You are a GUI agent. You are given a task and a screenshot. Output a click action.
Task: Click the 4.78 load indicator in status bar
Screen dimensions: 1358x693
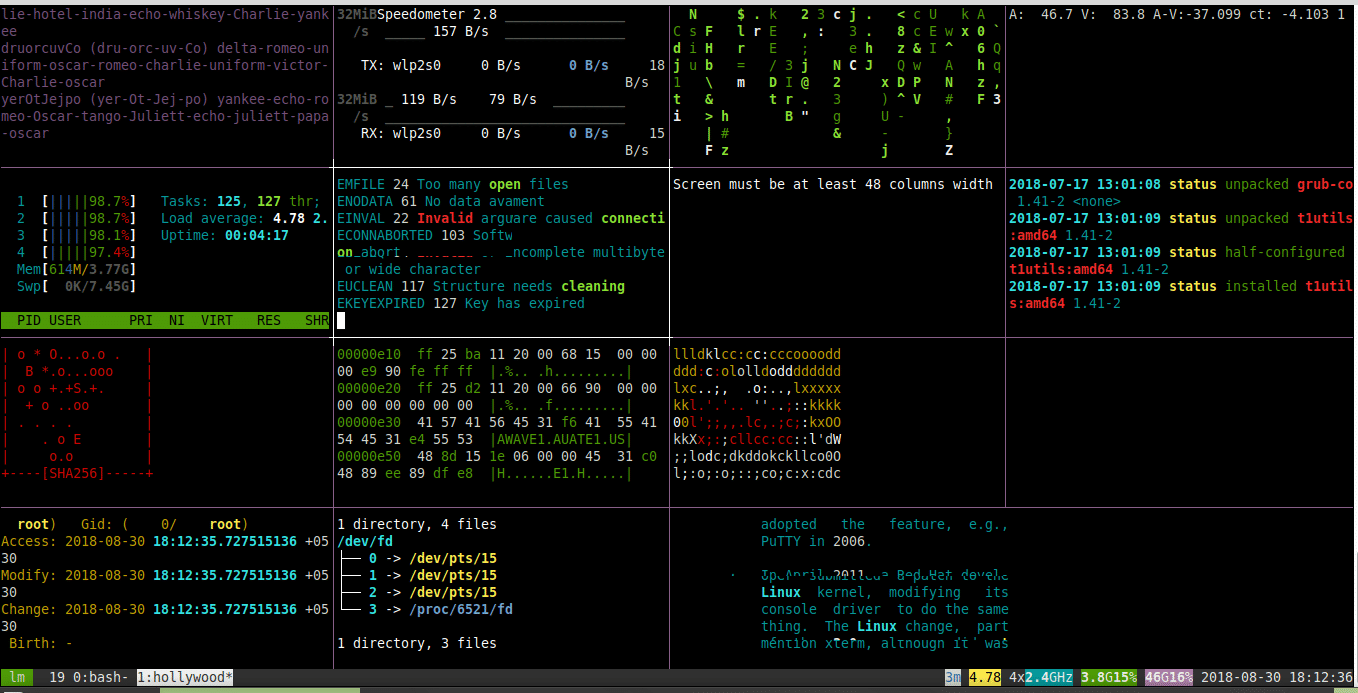click(985, 677)
